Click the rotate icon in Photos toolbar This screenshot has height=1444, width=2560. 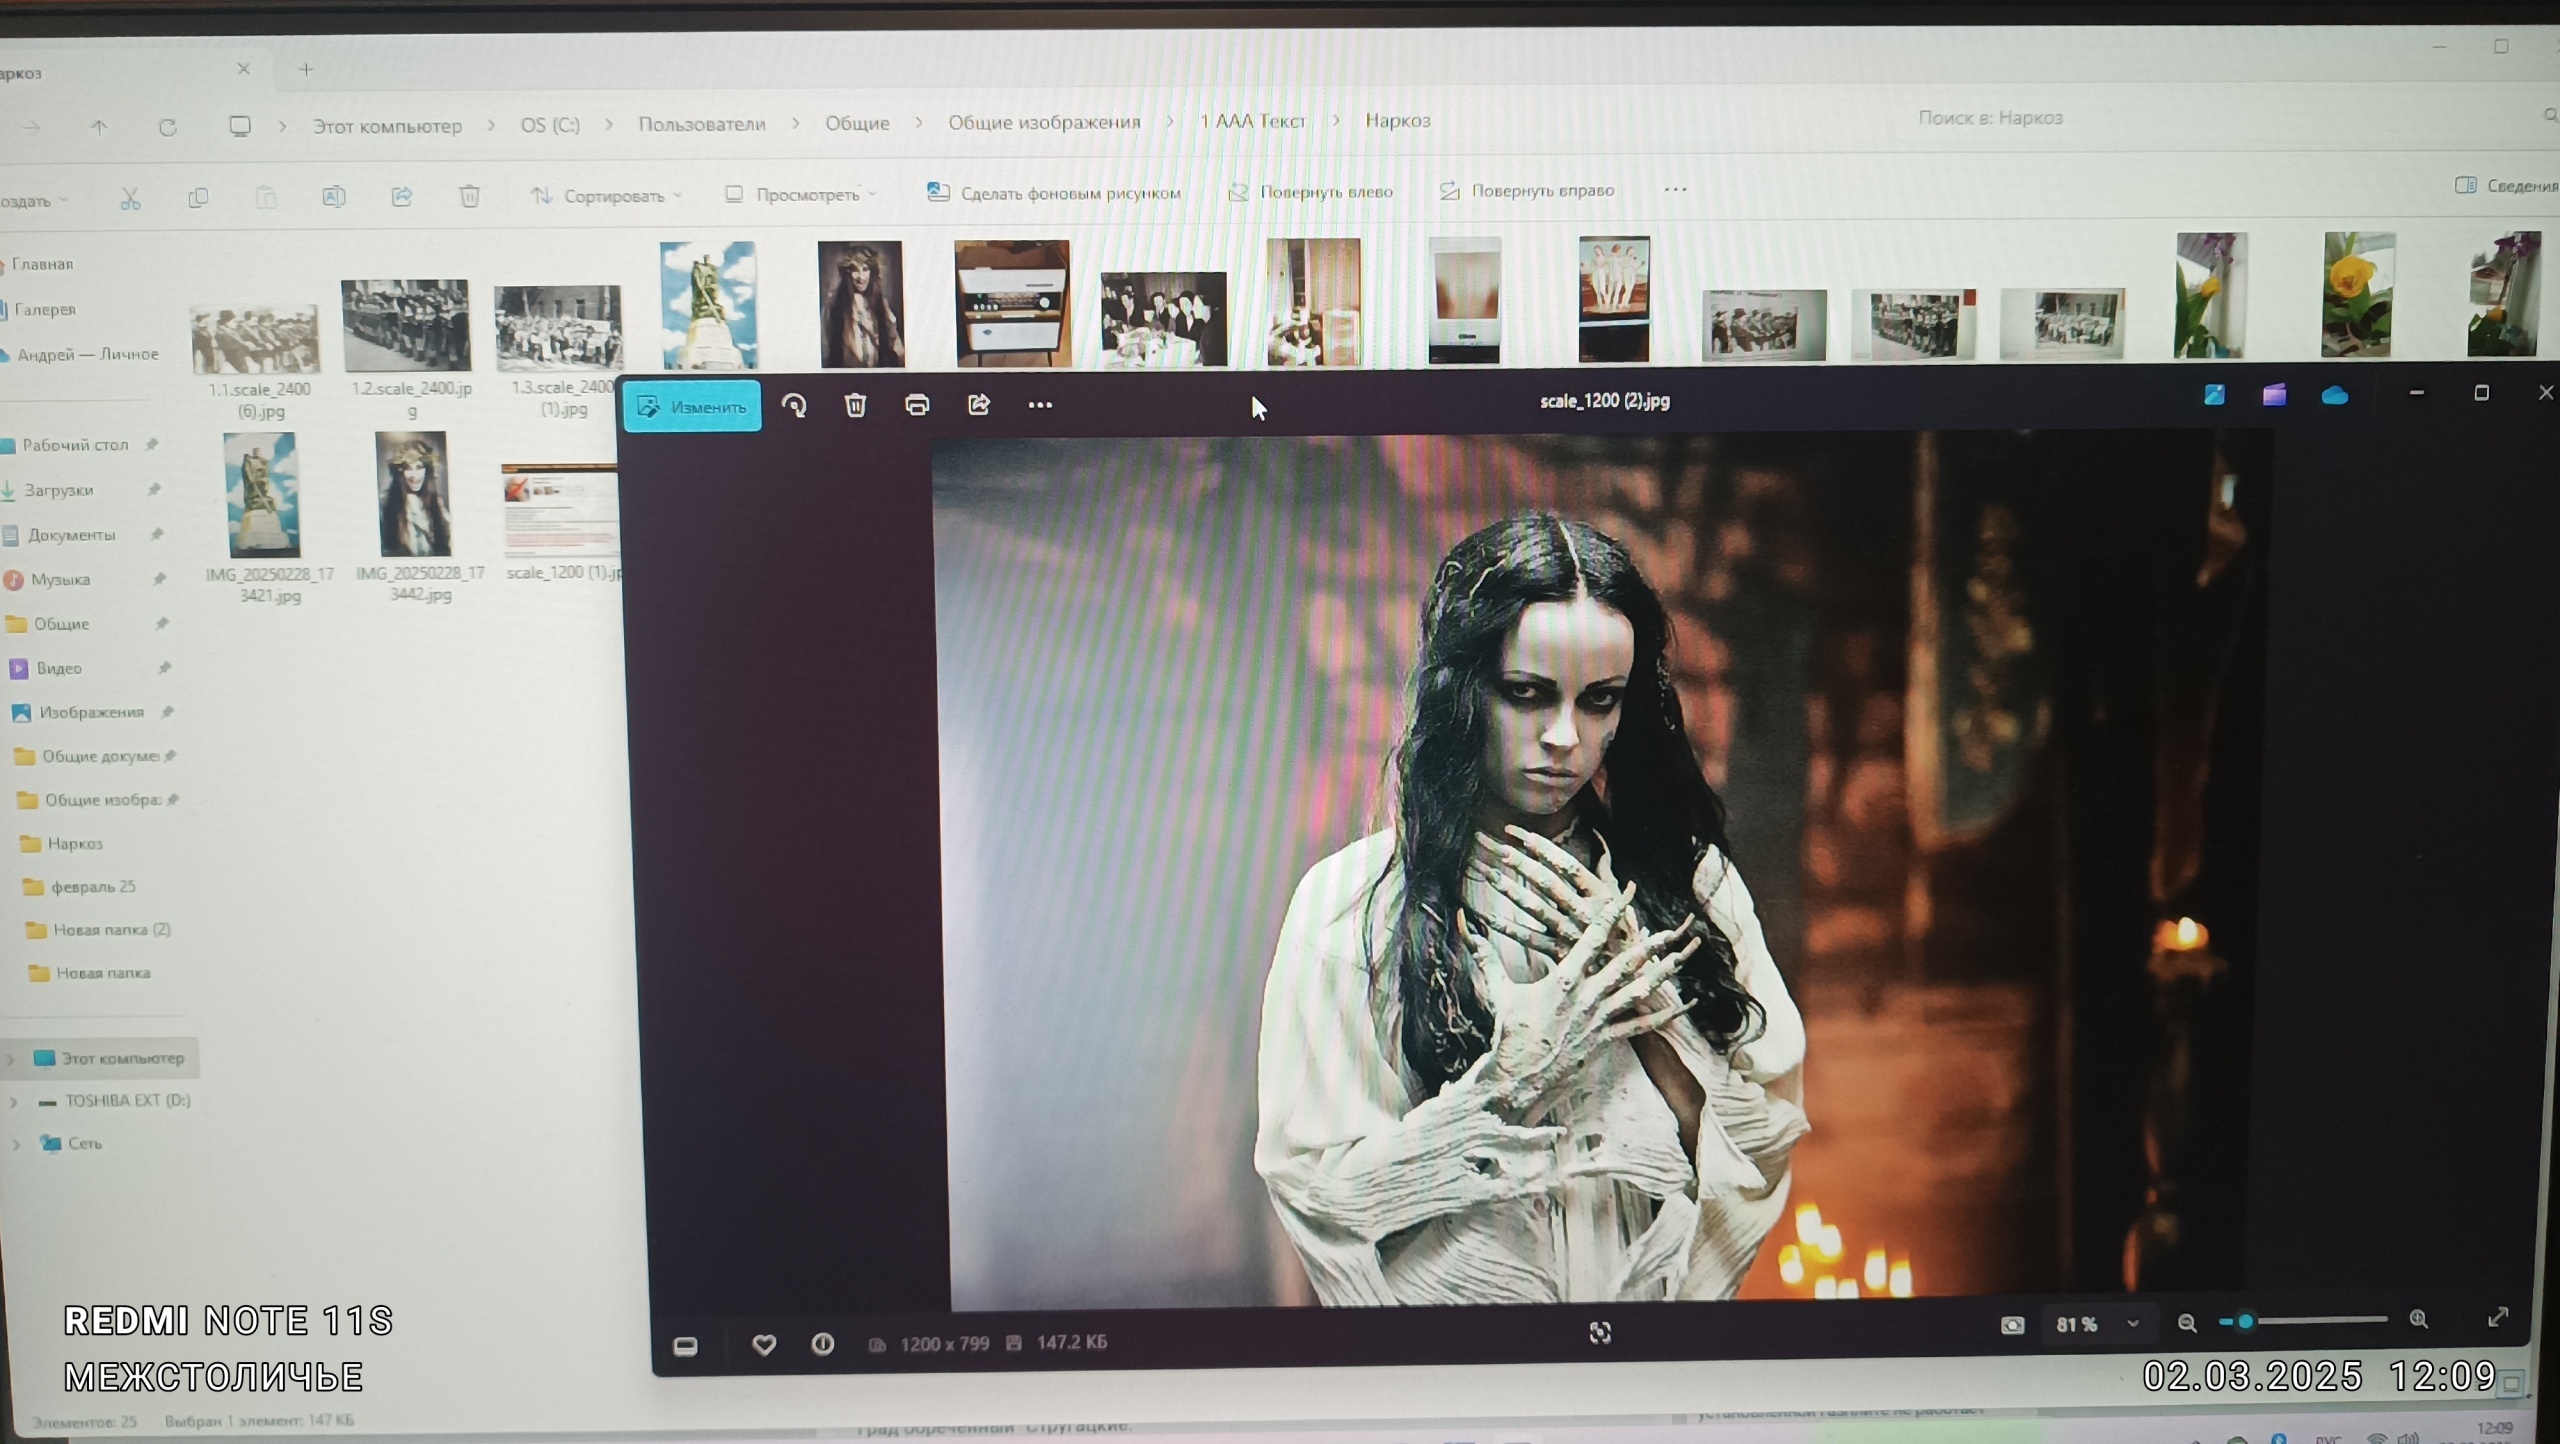coord(794,405)
